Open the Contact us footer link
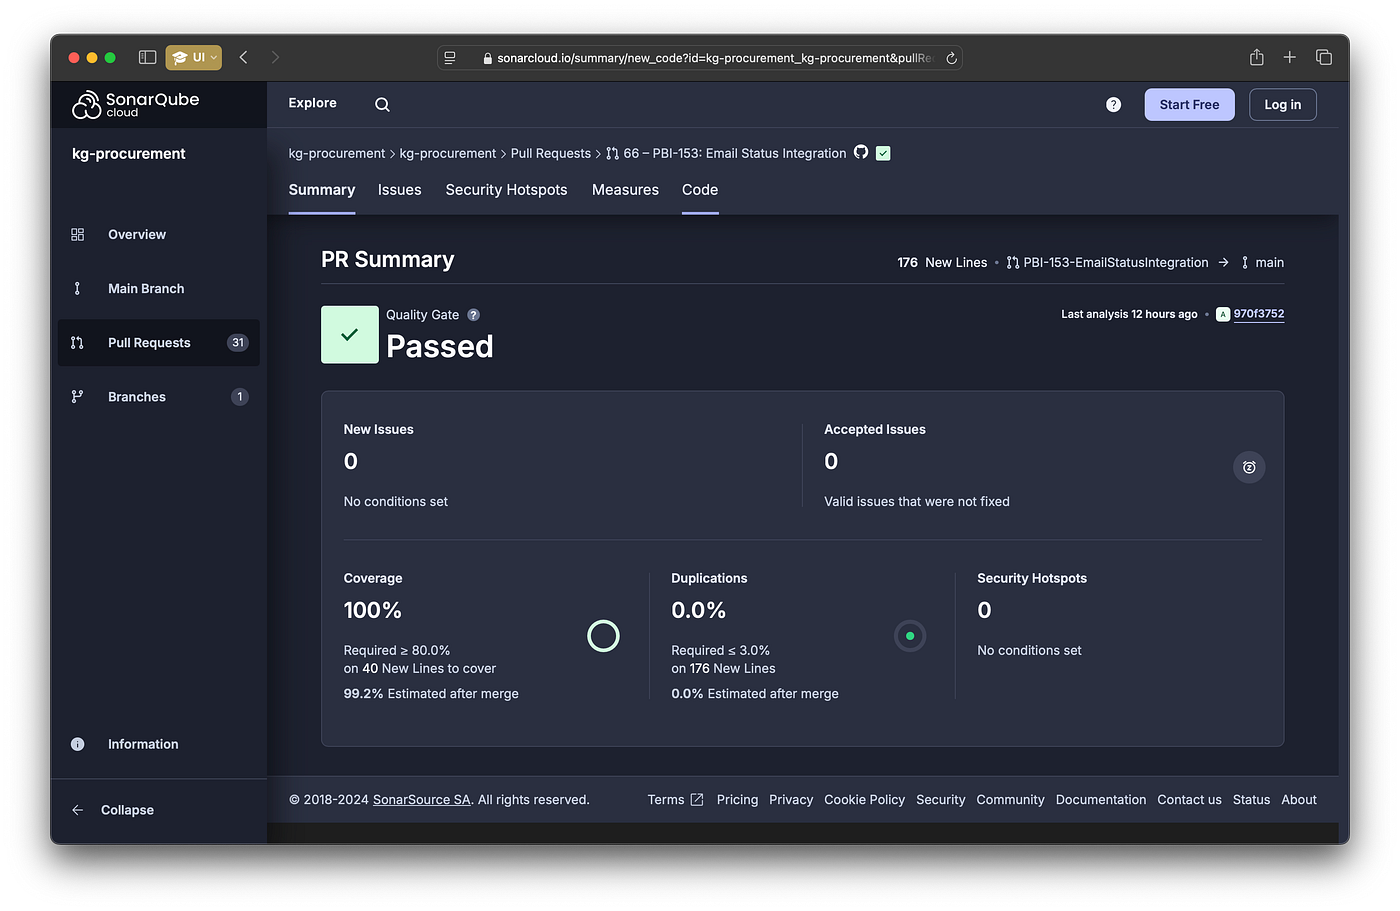The width and height of the screenshot is (1400, 911). [1189, 800]
